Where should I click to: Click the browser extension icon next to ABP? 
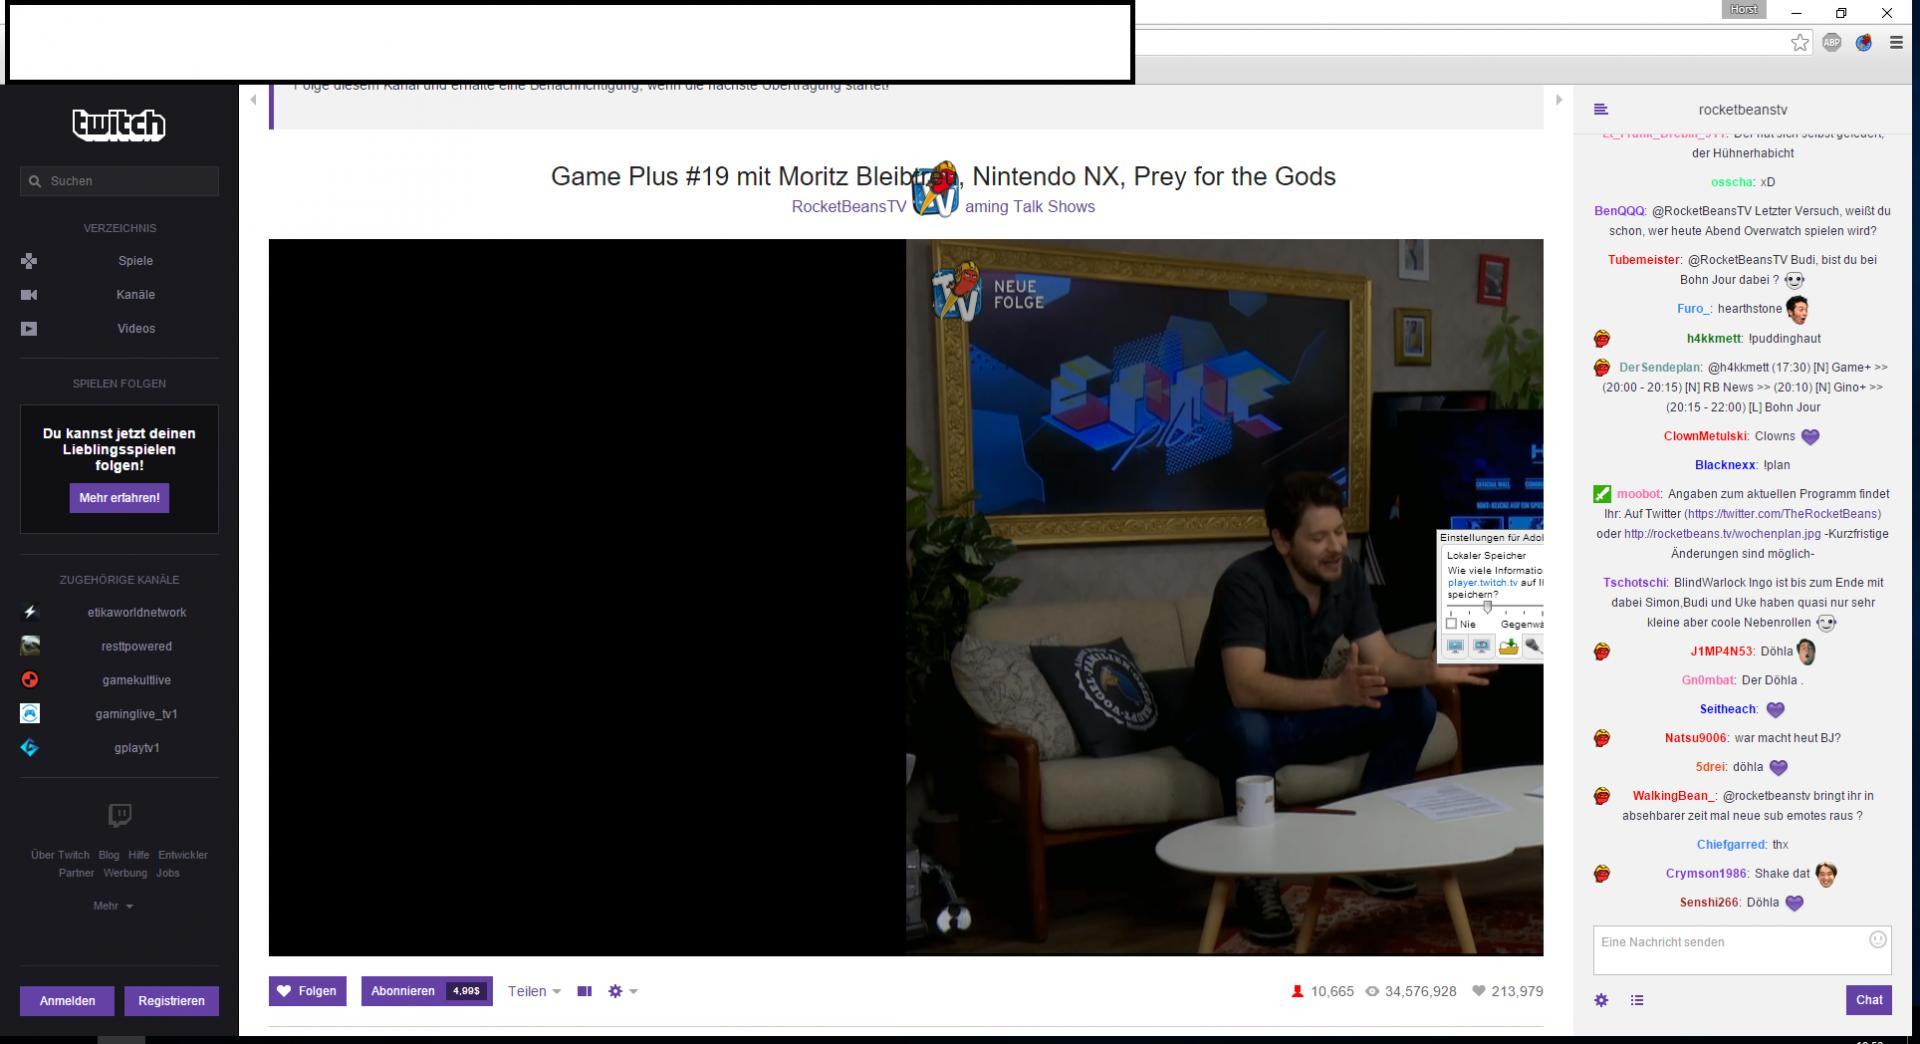(1864, 42)
